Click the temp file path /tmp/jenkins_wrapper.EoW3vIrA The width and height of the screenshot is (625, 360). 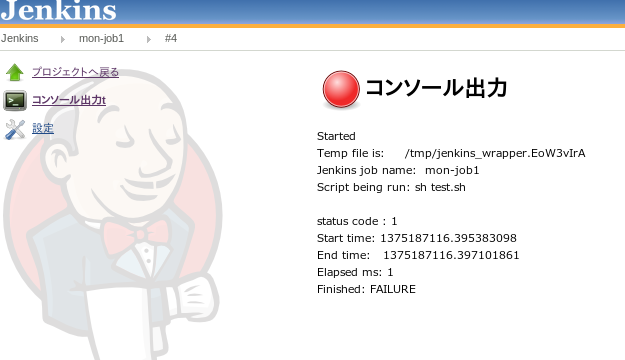point(495,153)
